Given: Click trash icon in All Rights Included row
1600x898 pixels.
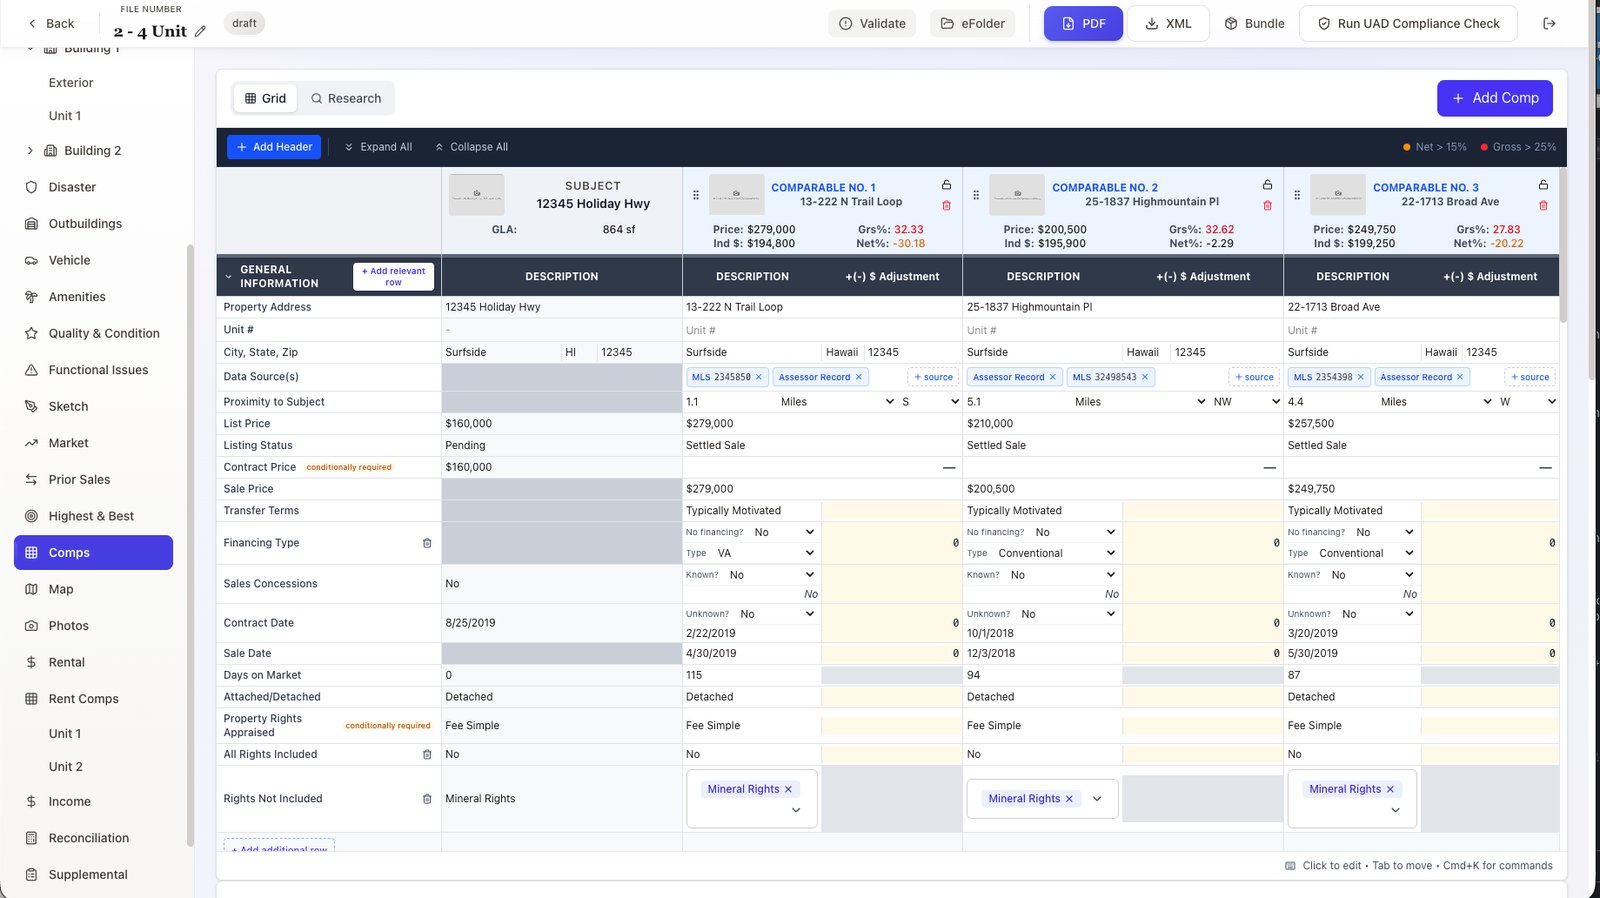Looking at the screenshot, I should [x=427, y=755].
